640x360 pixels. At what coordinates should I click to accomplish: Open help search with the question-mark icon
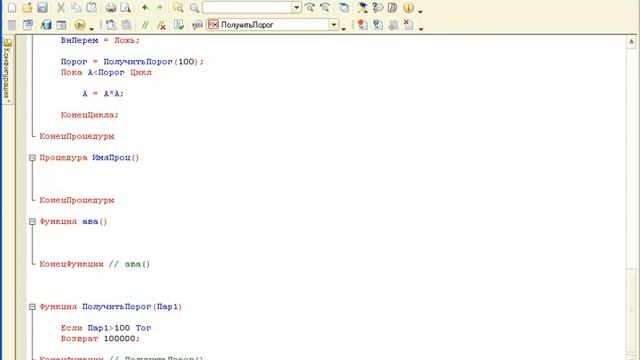[x=378, y=7]
